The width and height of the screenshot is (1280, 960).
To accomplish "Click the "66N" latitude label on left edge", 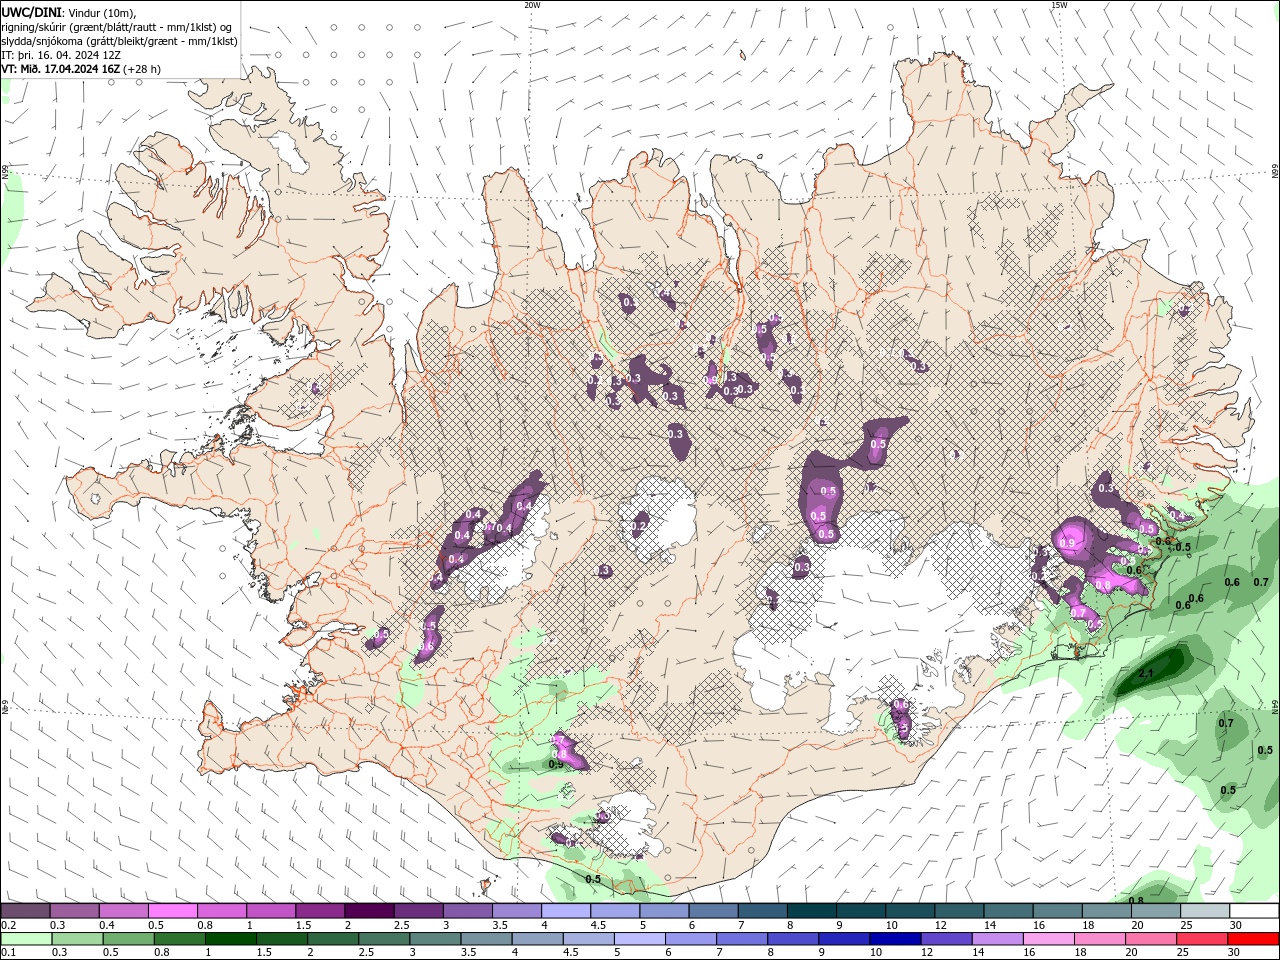I will [x=5, y=173].
